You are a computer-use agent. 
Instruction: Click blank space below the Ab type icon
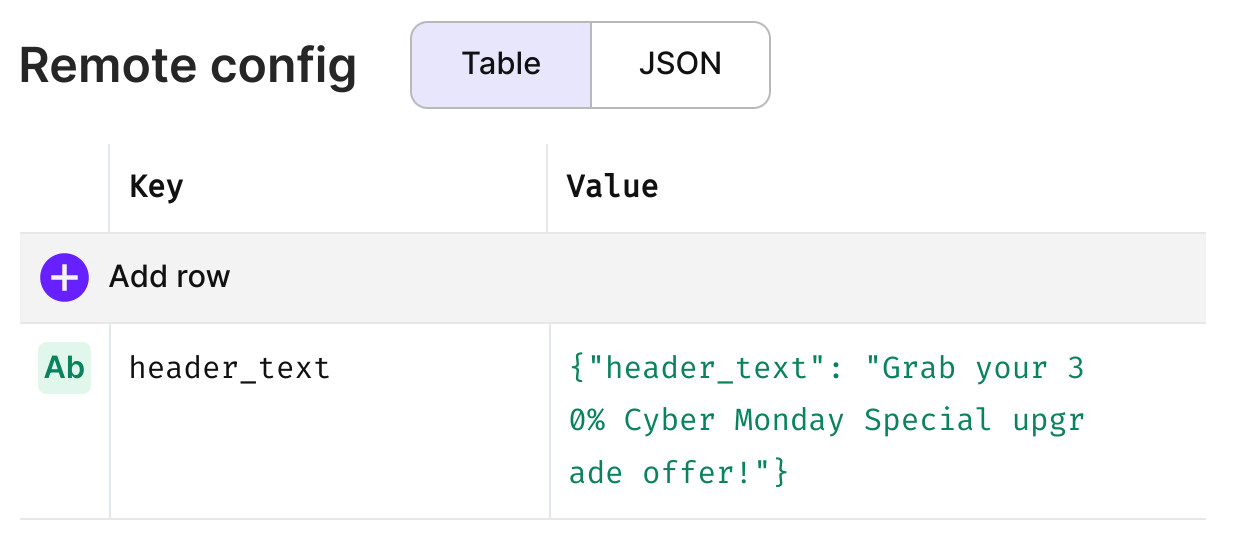[64, 455]
